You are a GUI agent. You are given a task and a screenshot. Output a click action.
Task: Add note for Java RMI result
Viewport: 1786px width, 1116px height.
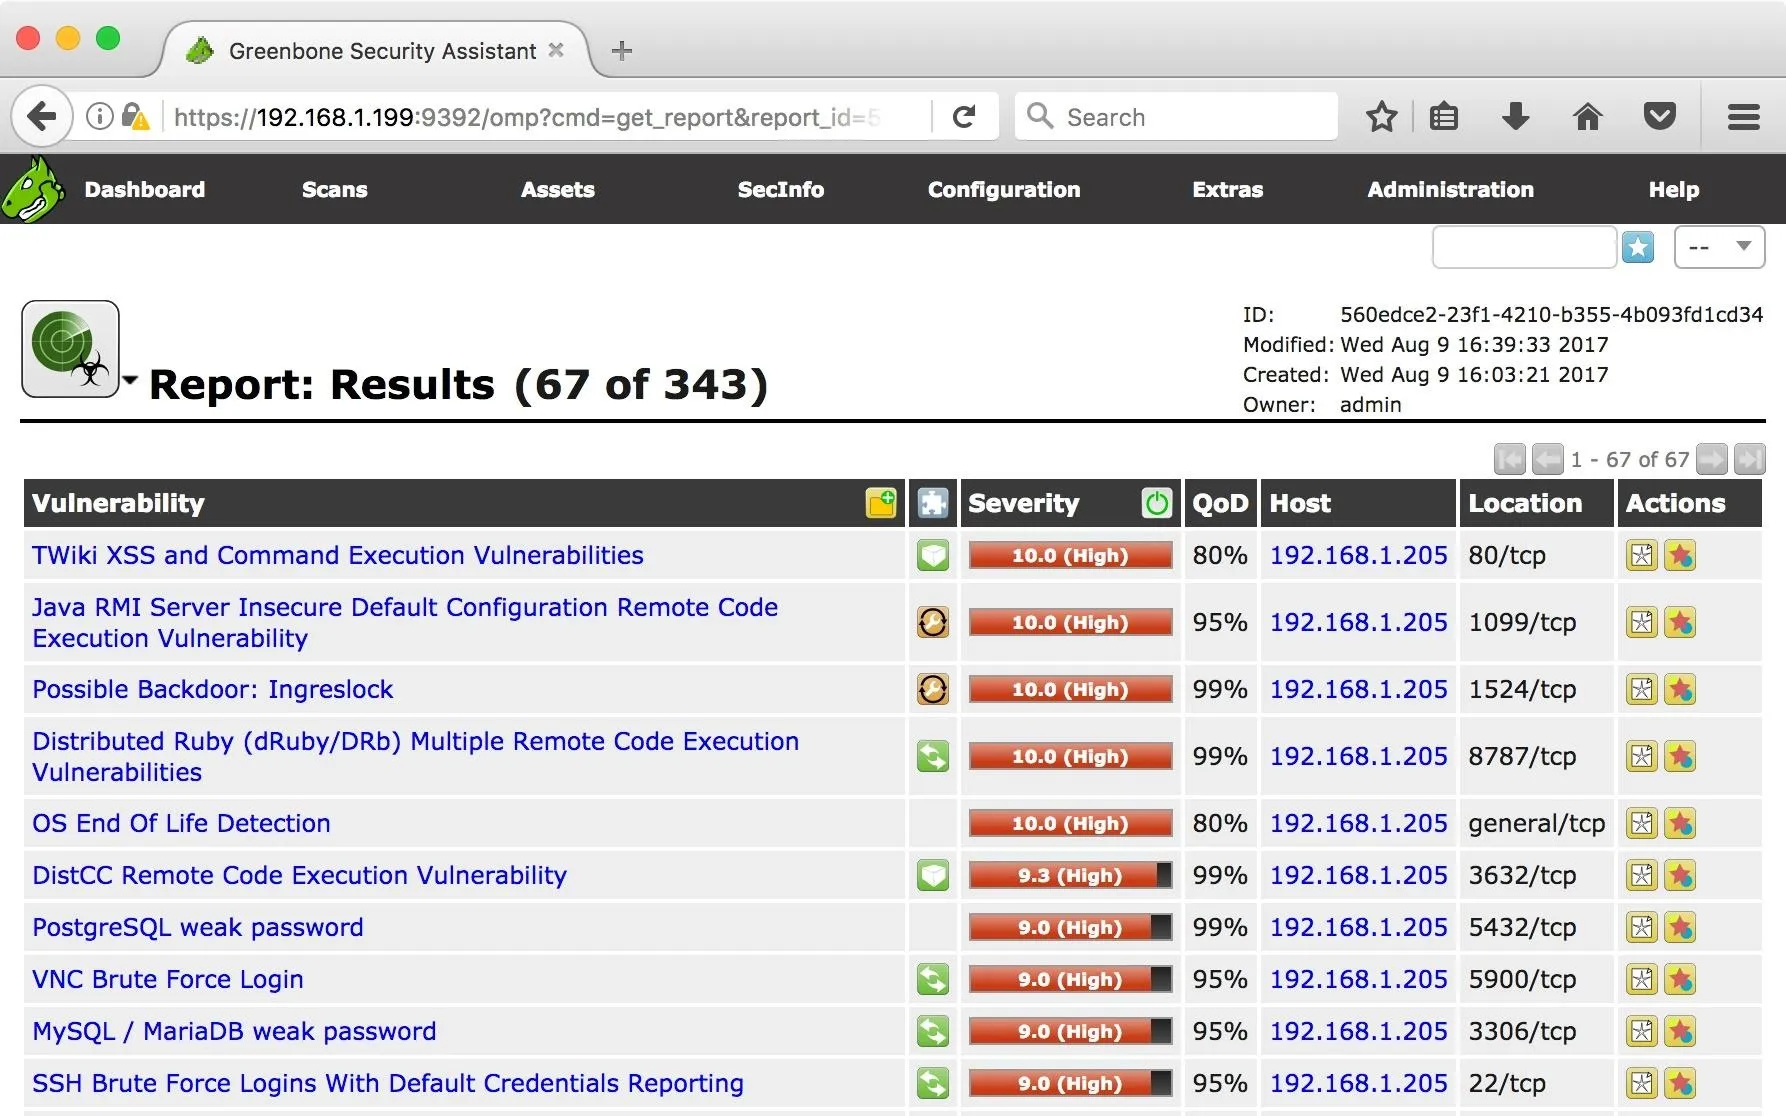pyautogui.click(x=1642, y=622)
